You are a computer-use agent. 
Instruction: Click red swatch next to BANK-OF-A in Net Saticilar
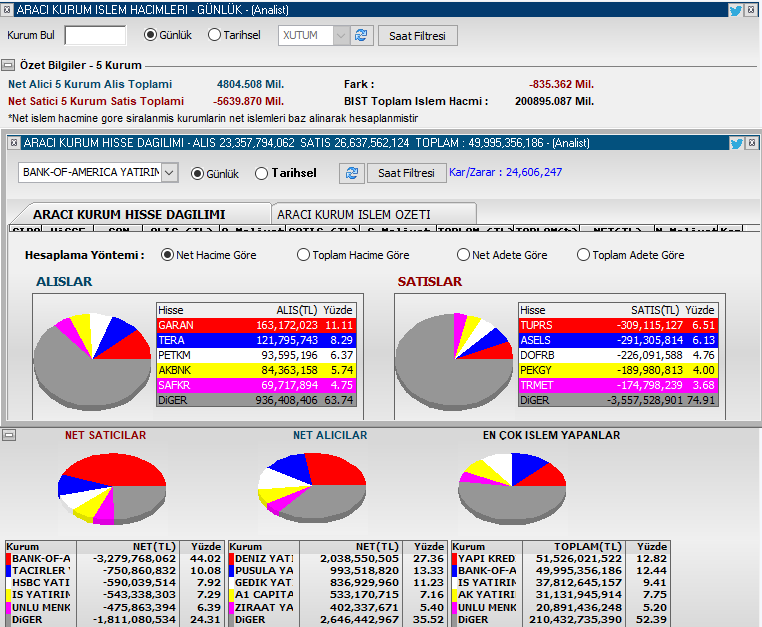tap(8, 558)
